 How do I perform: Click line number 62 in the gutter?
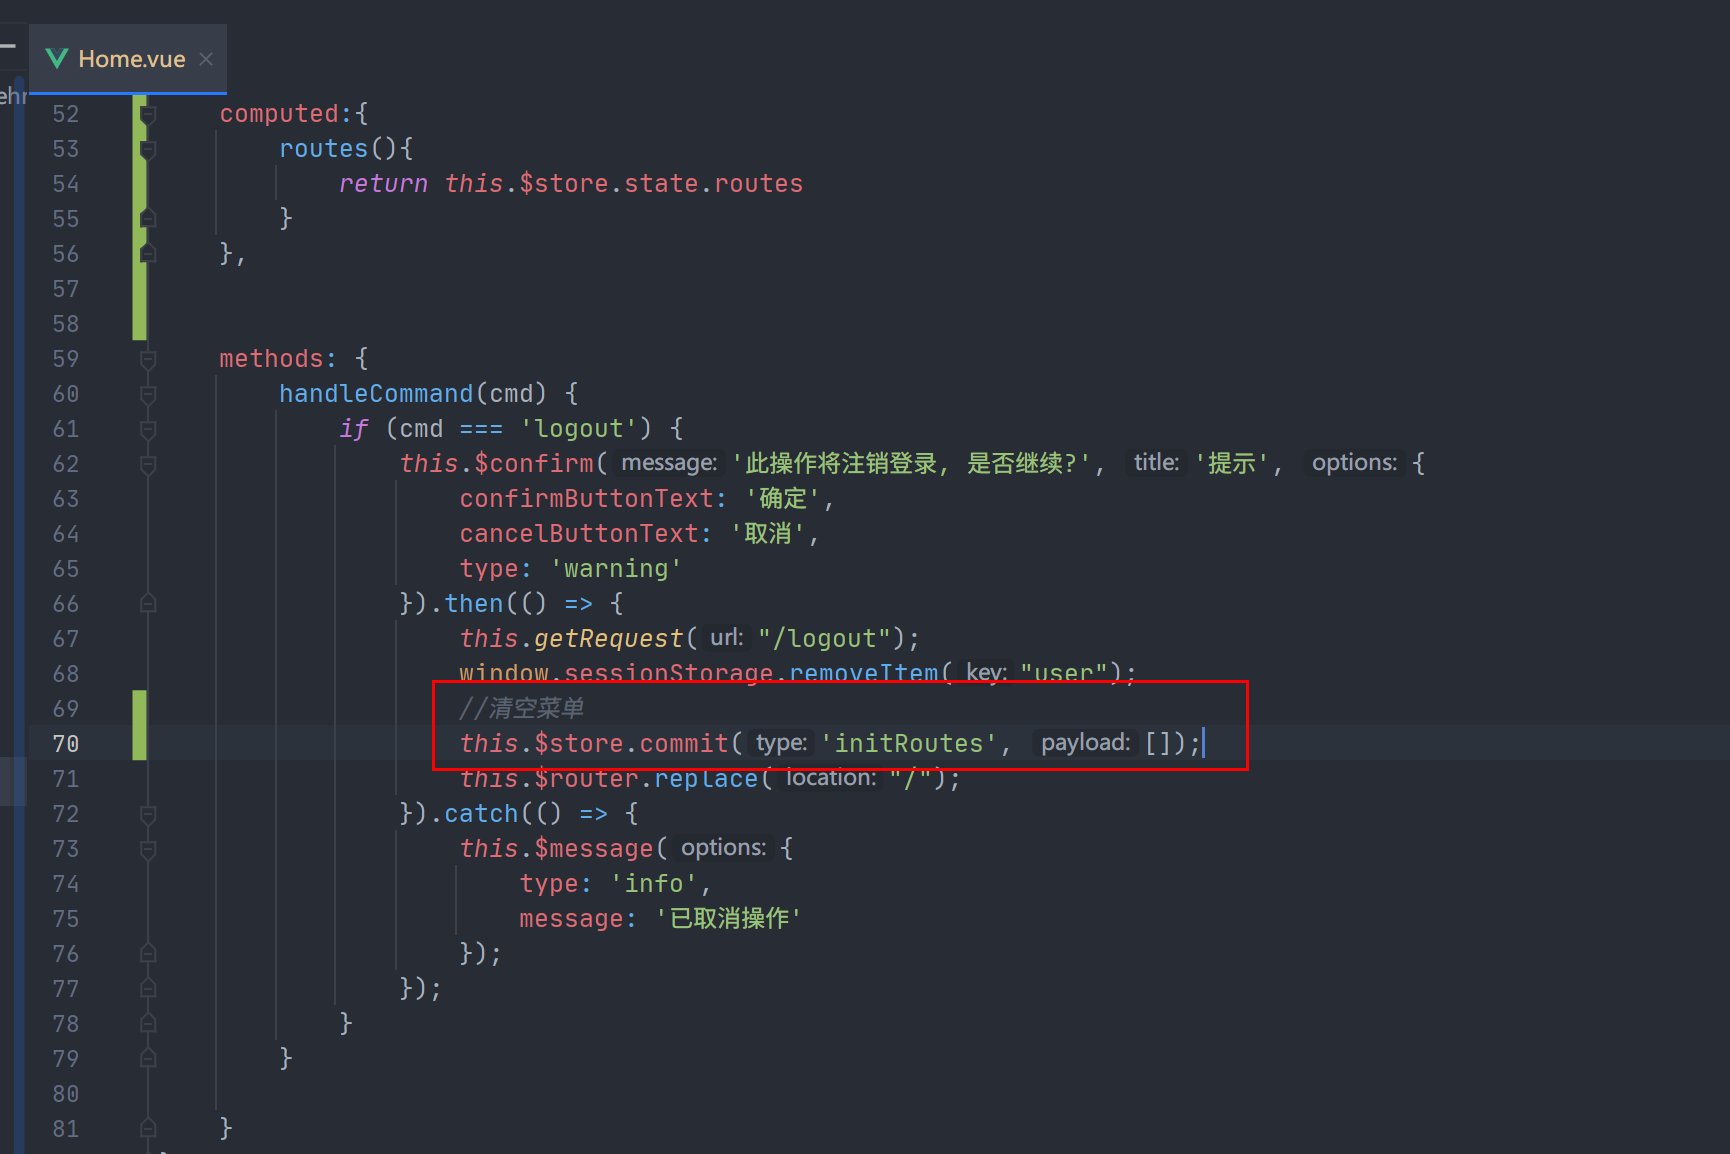pyautogui.click(x=66, y=464)
